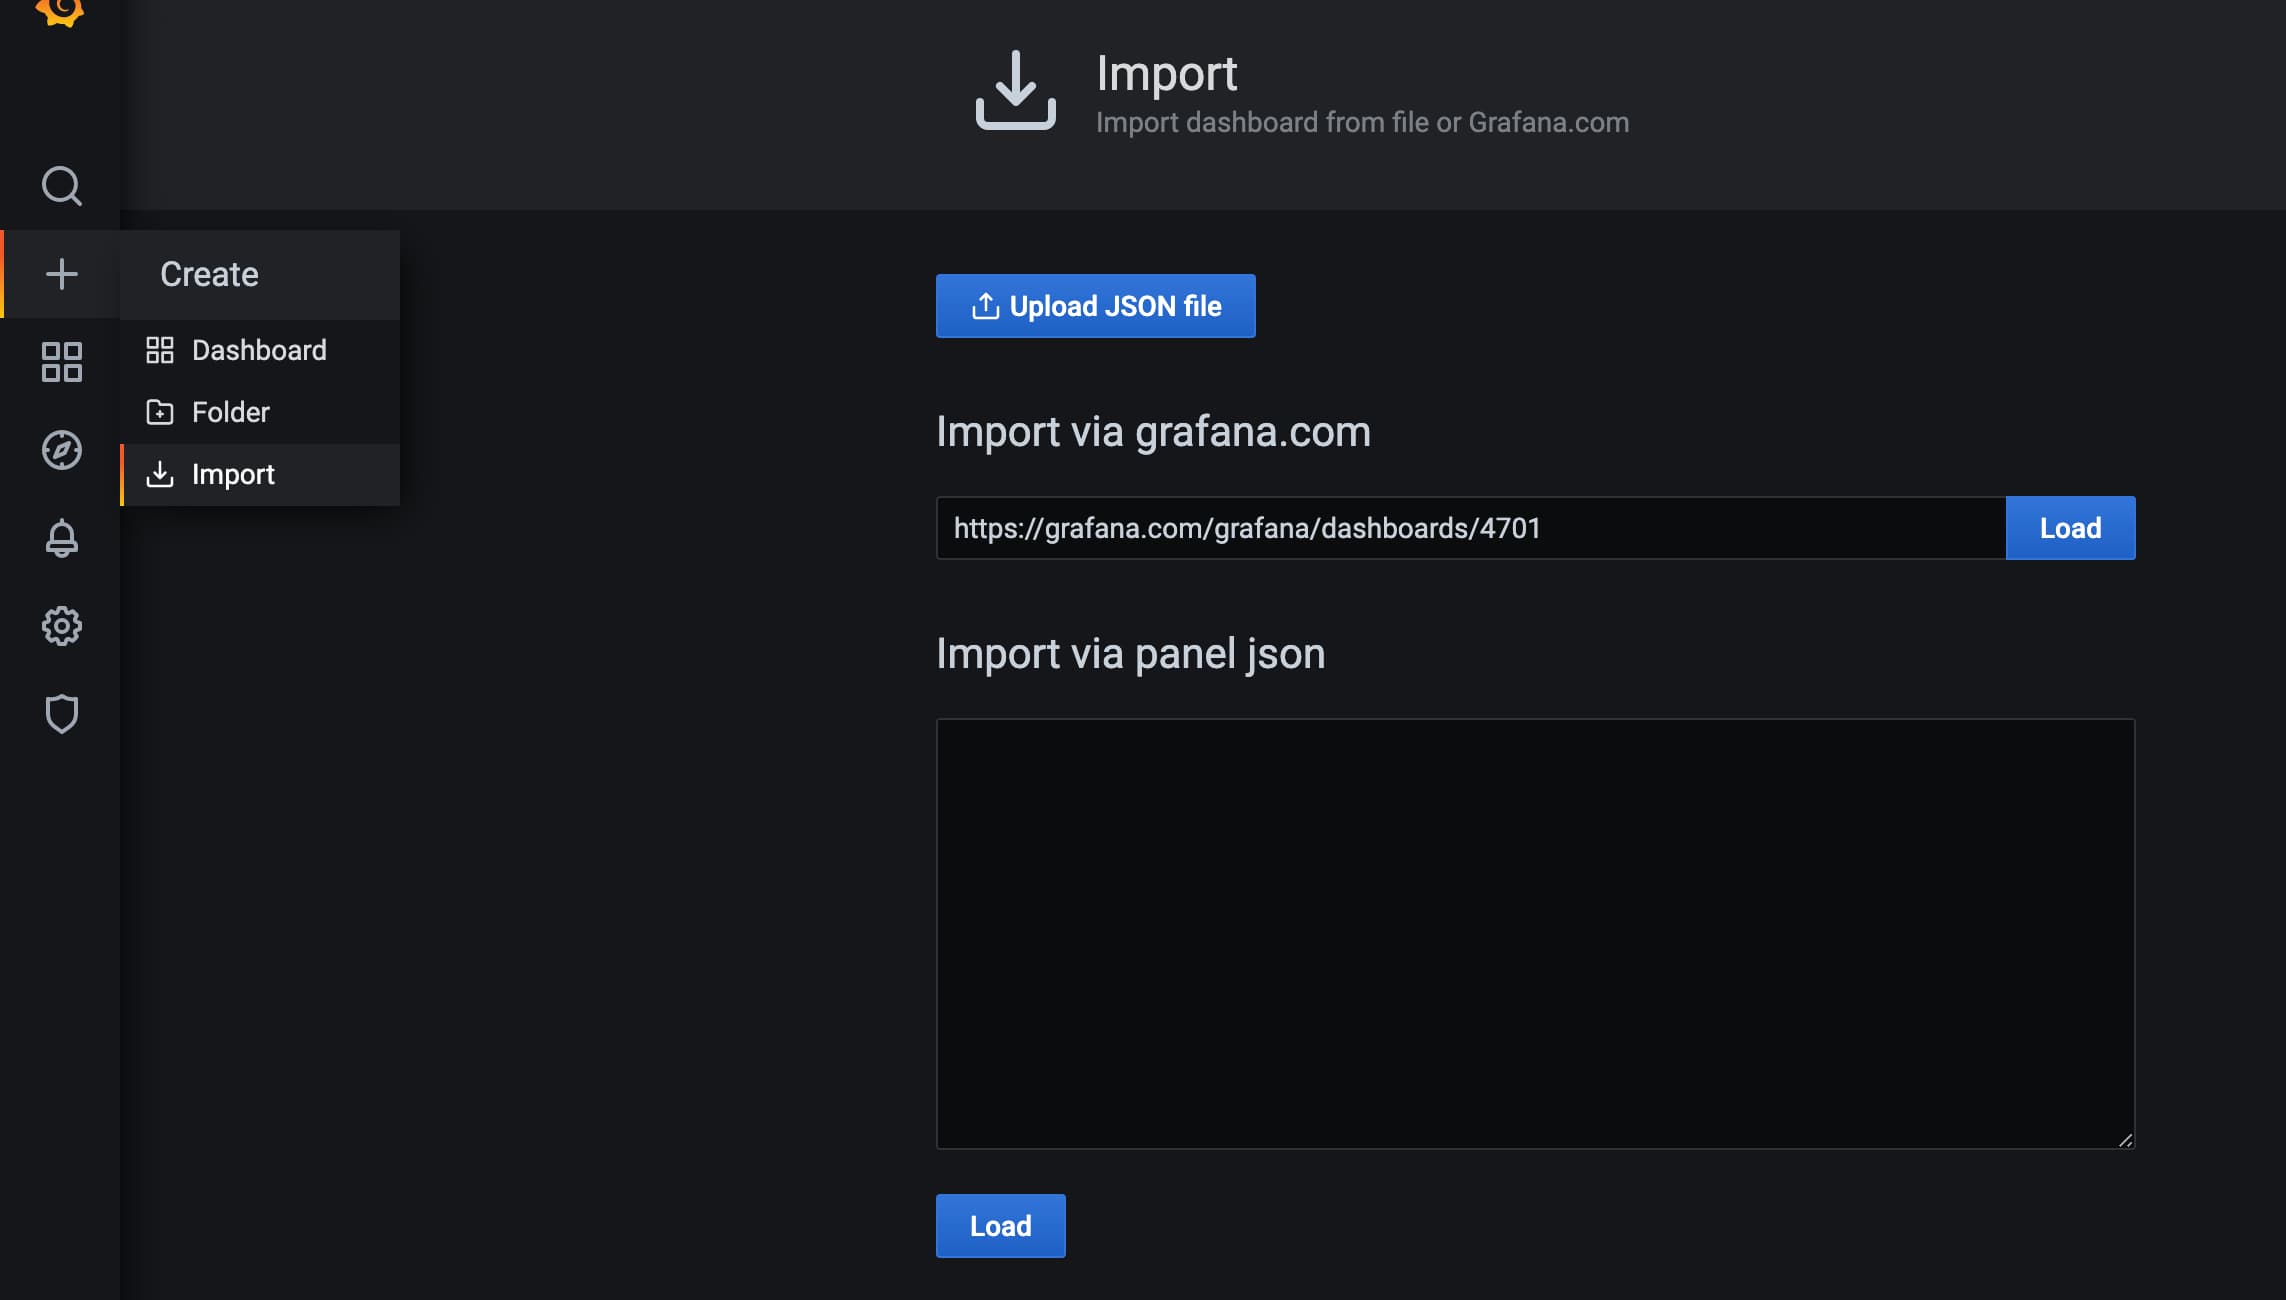Click Load next to grafana.com URL
2286x1300 pixels.
(2070, 528)
